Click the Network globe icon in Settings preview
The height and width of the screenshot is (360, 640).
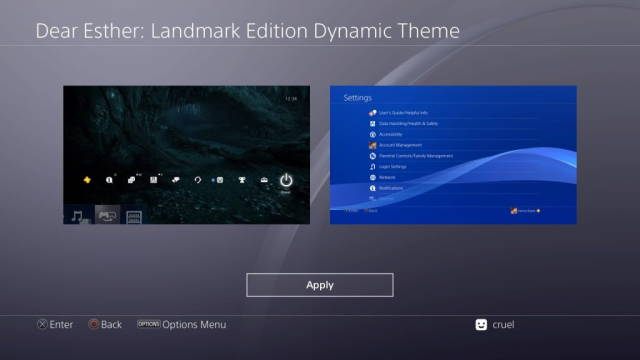[x=373, y=178]
